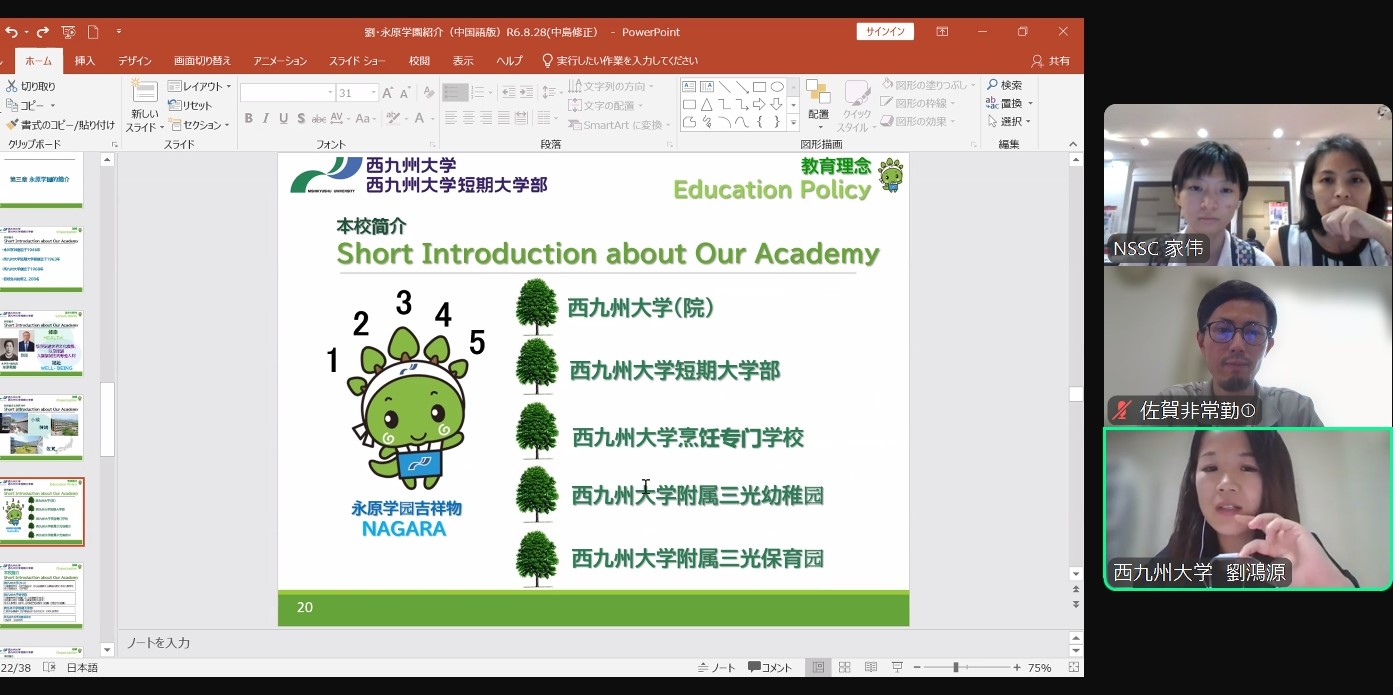Zoom out with the minus button
The height and width of the screenshot is (695, 1400).
(x=918, y=668)
